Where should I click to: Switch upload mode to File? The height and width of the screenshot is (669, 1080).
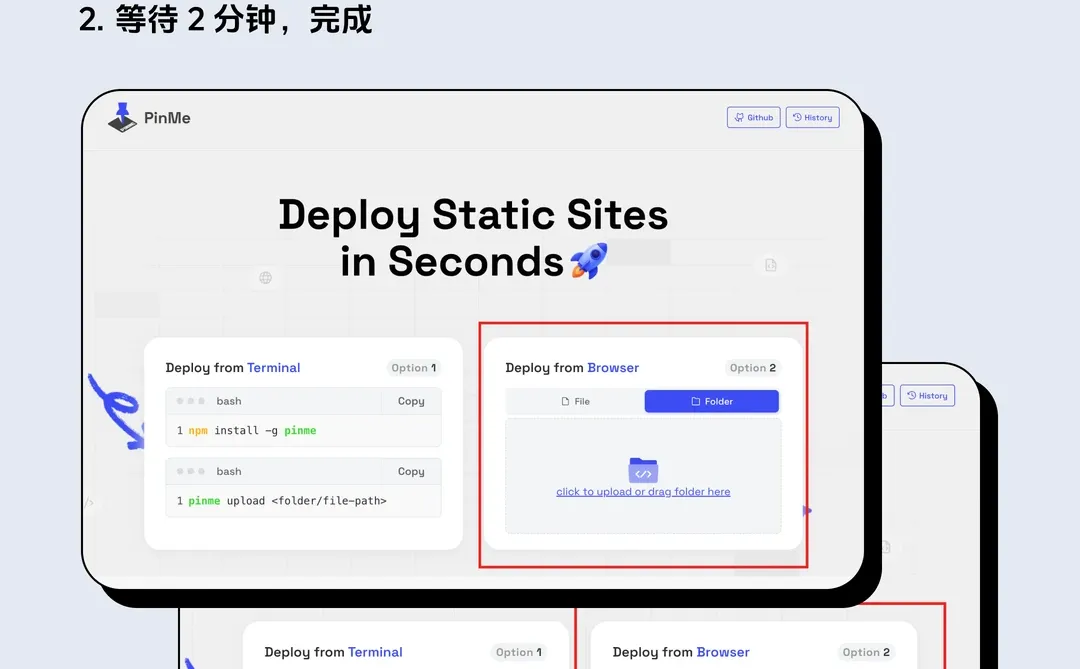pyautogui.click(x=573, y=400)
